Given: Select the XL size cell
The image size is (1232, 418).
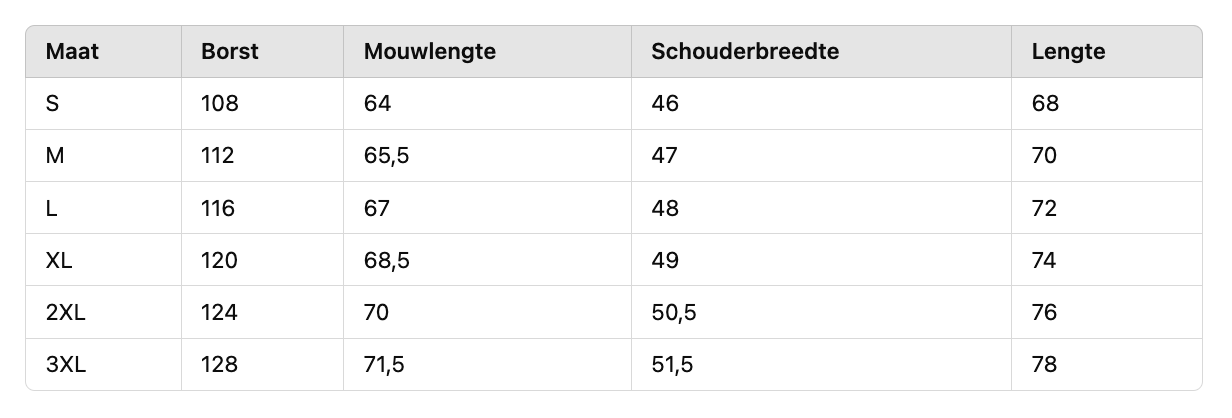Looking at the screenshot, I should point(60,261).
